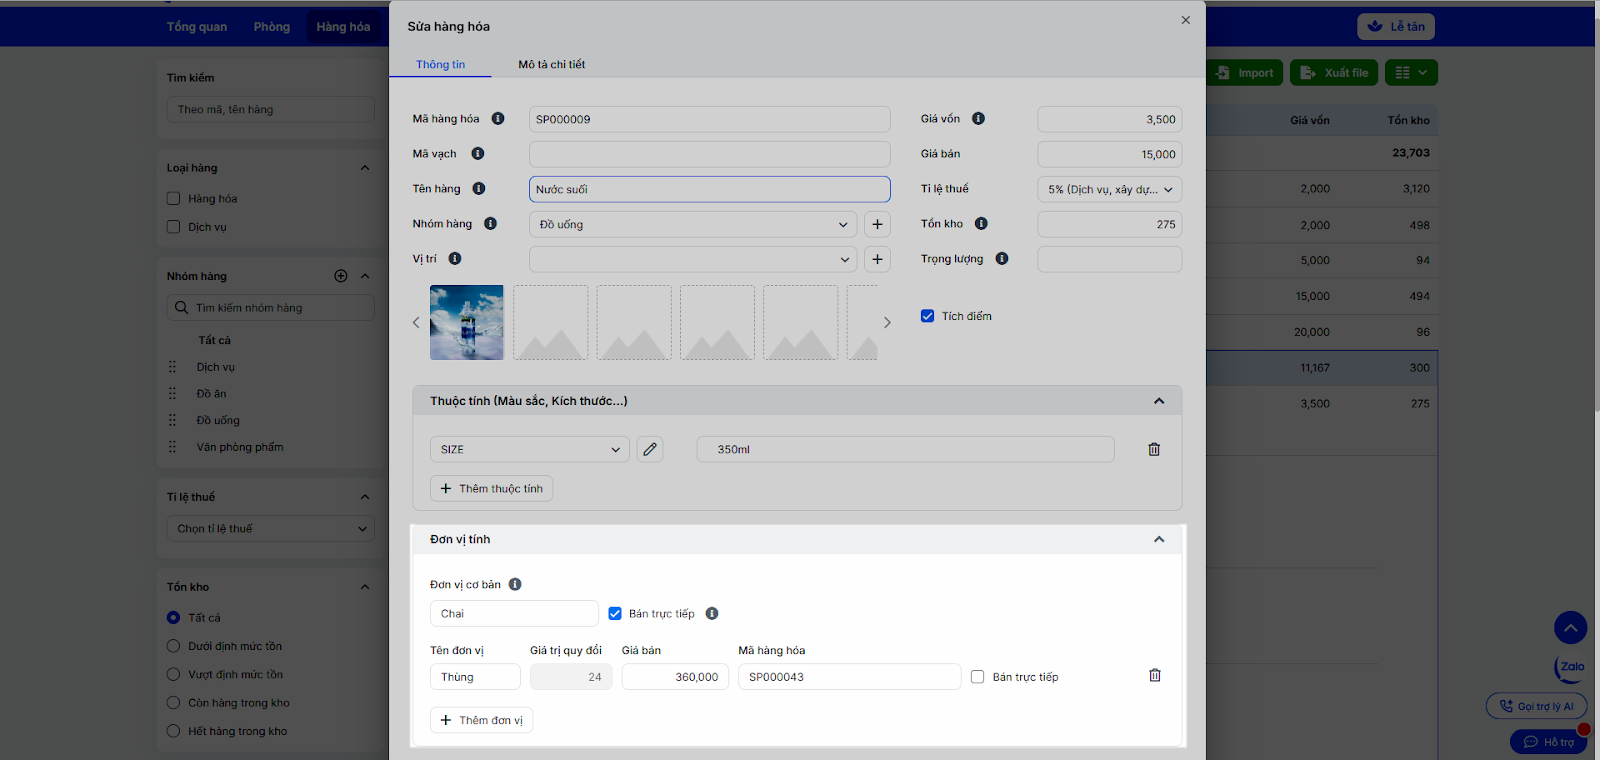Click info icon next to Mã hàng hóa

pos(498,119)
